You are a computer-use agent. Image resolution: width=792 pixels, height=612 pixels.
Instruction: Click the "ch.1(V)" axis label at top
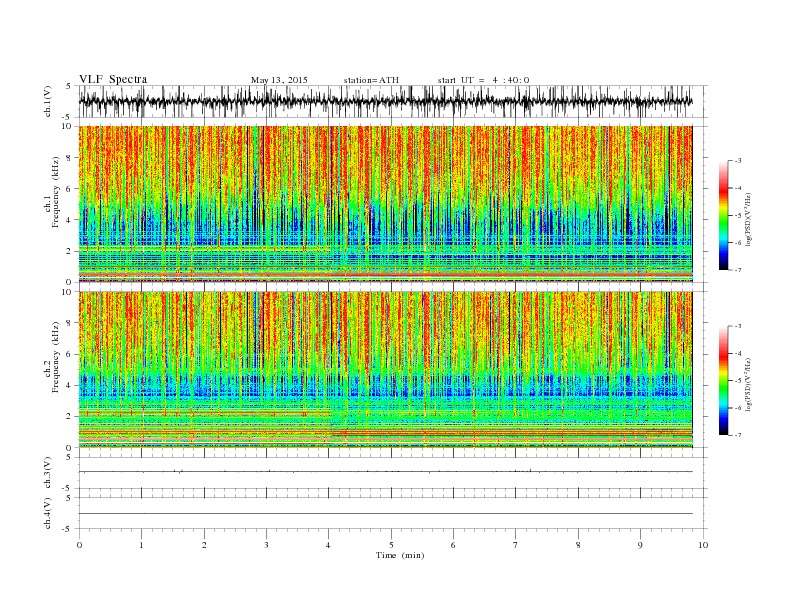click(x=48, y=102)
